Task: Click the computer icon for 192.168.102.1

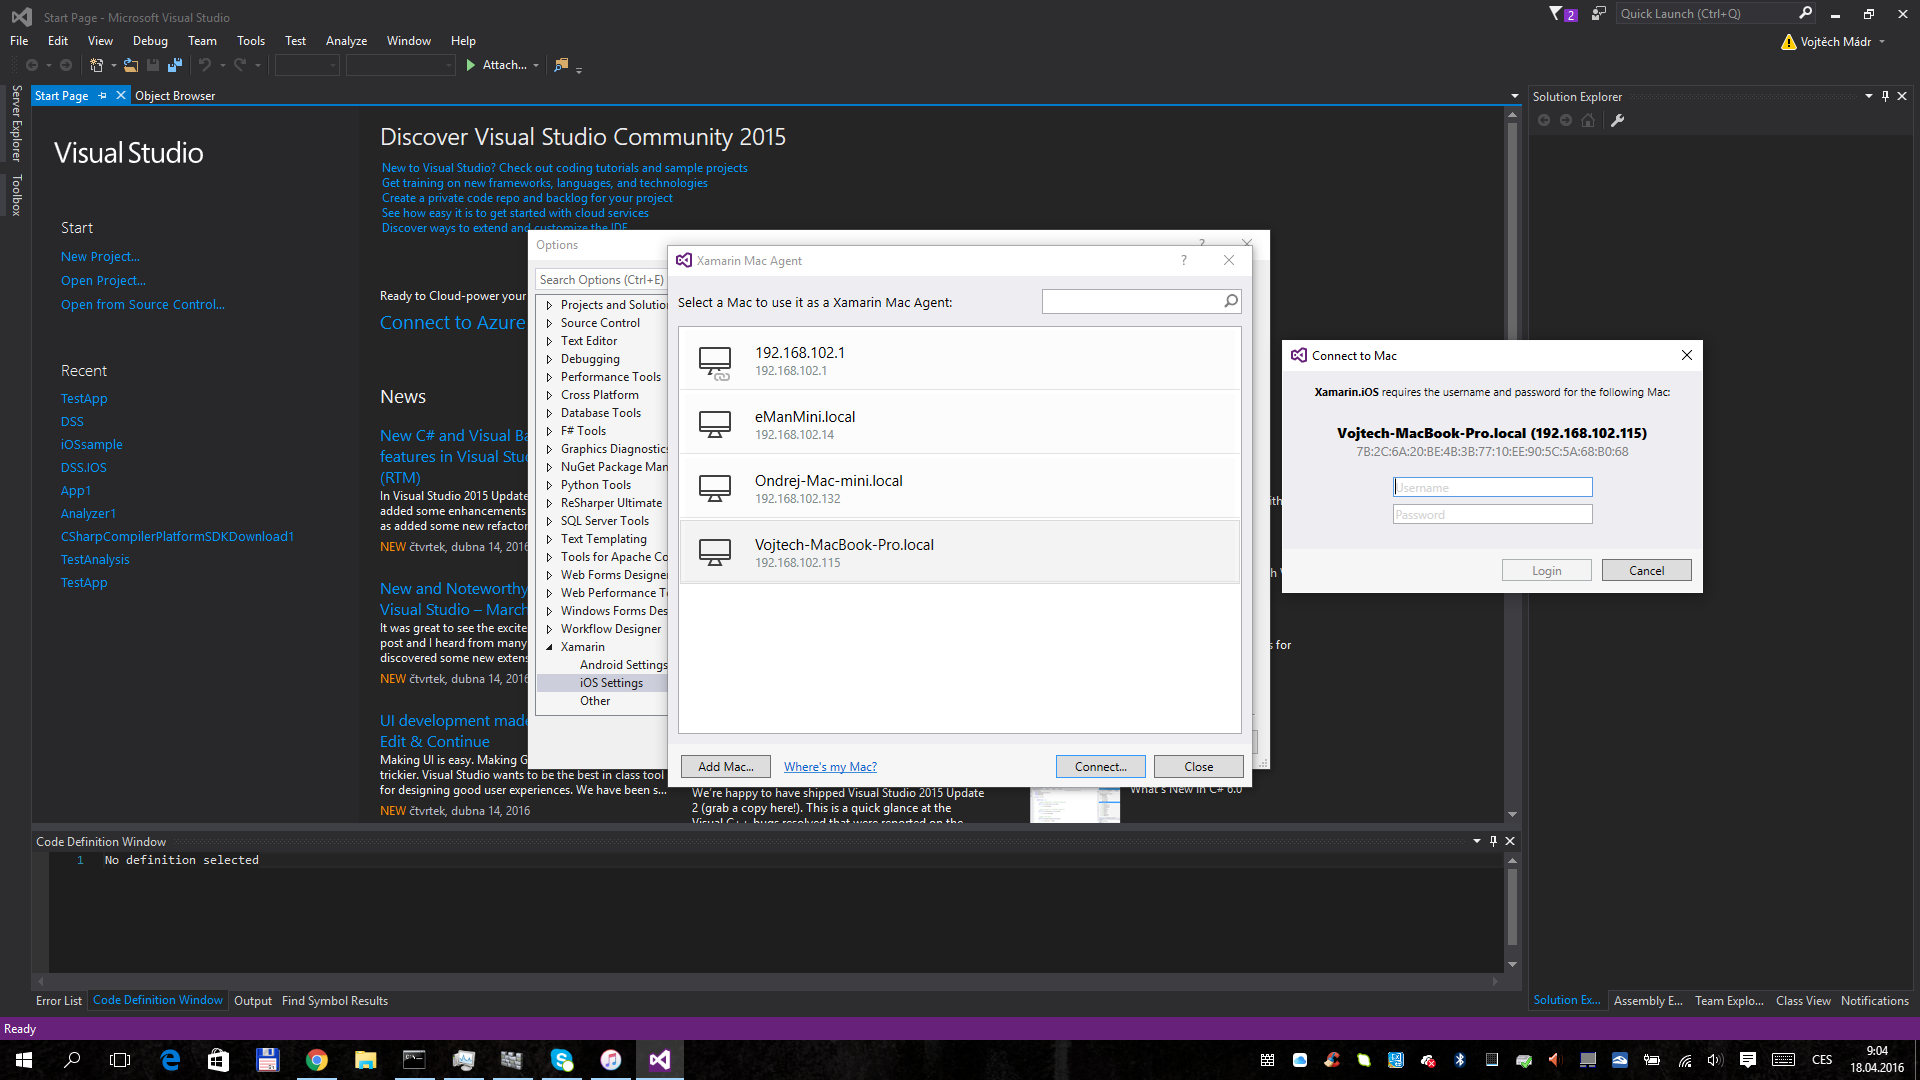Action: point(715,363)
